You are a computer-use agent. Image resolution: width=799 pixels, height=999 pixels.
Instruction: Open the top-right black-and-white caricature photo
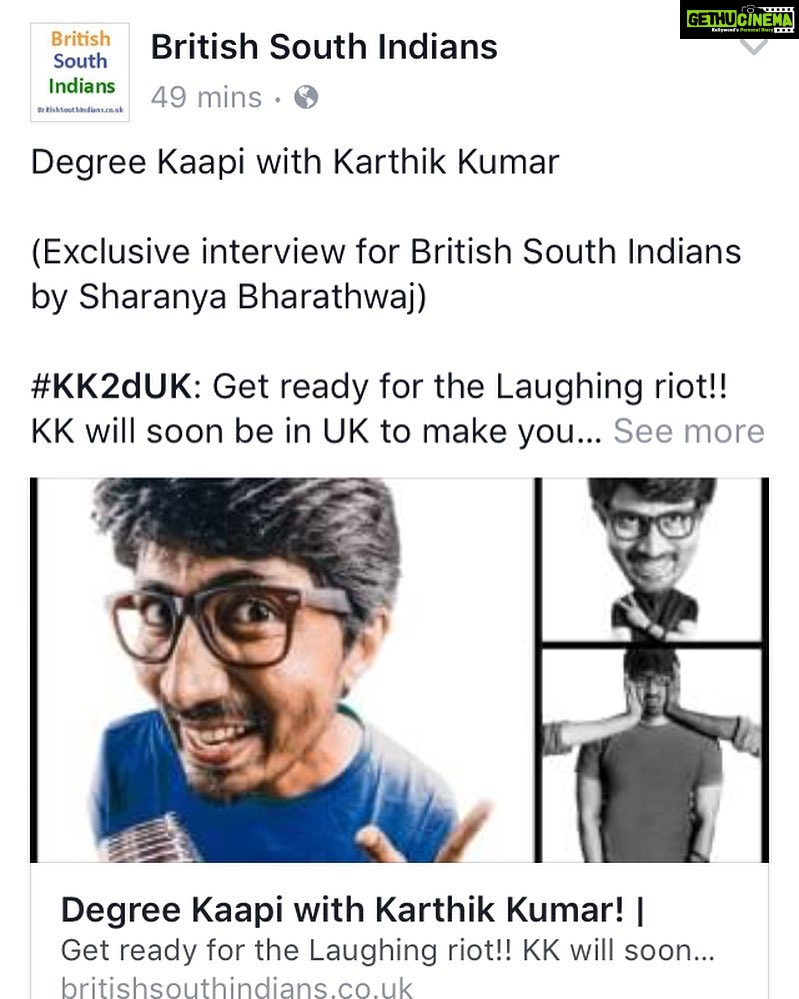tap(652, 560)
